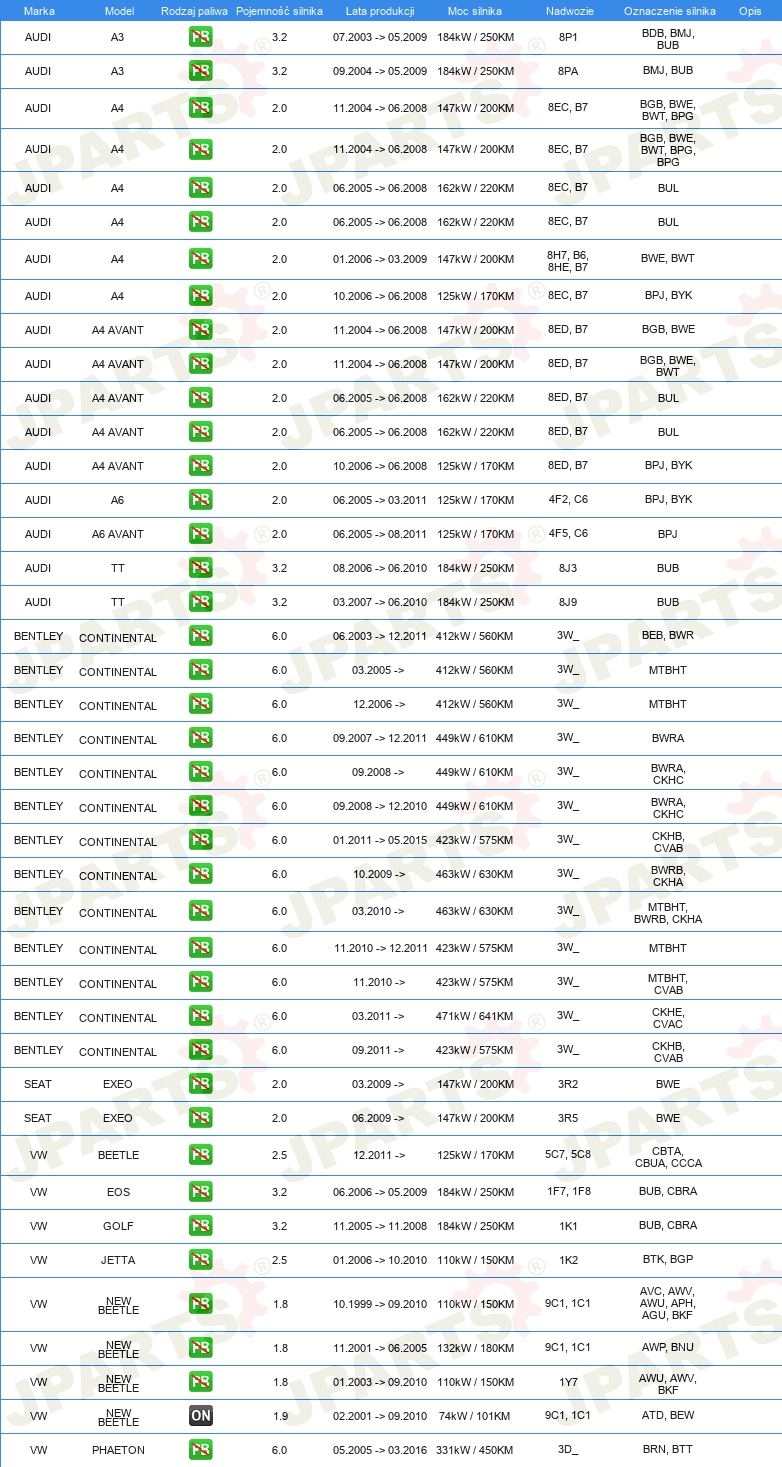Click petrol icon in Bentley 03.2010 row
Screen dimensions: 782x1467
[200, 911]
